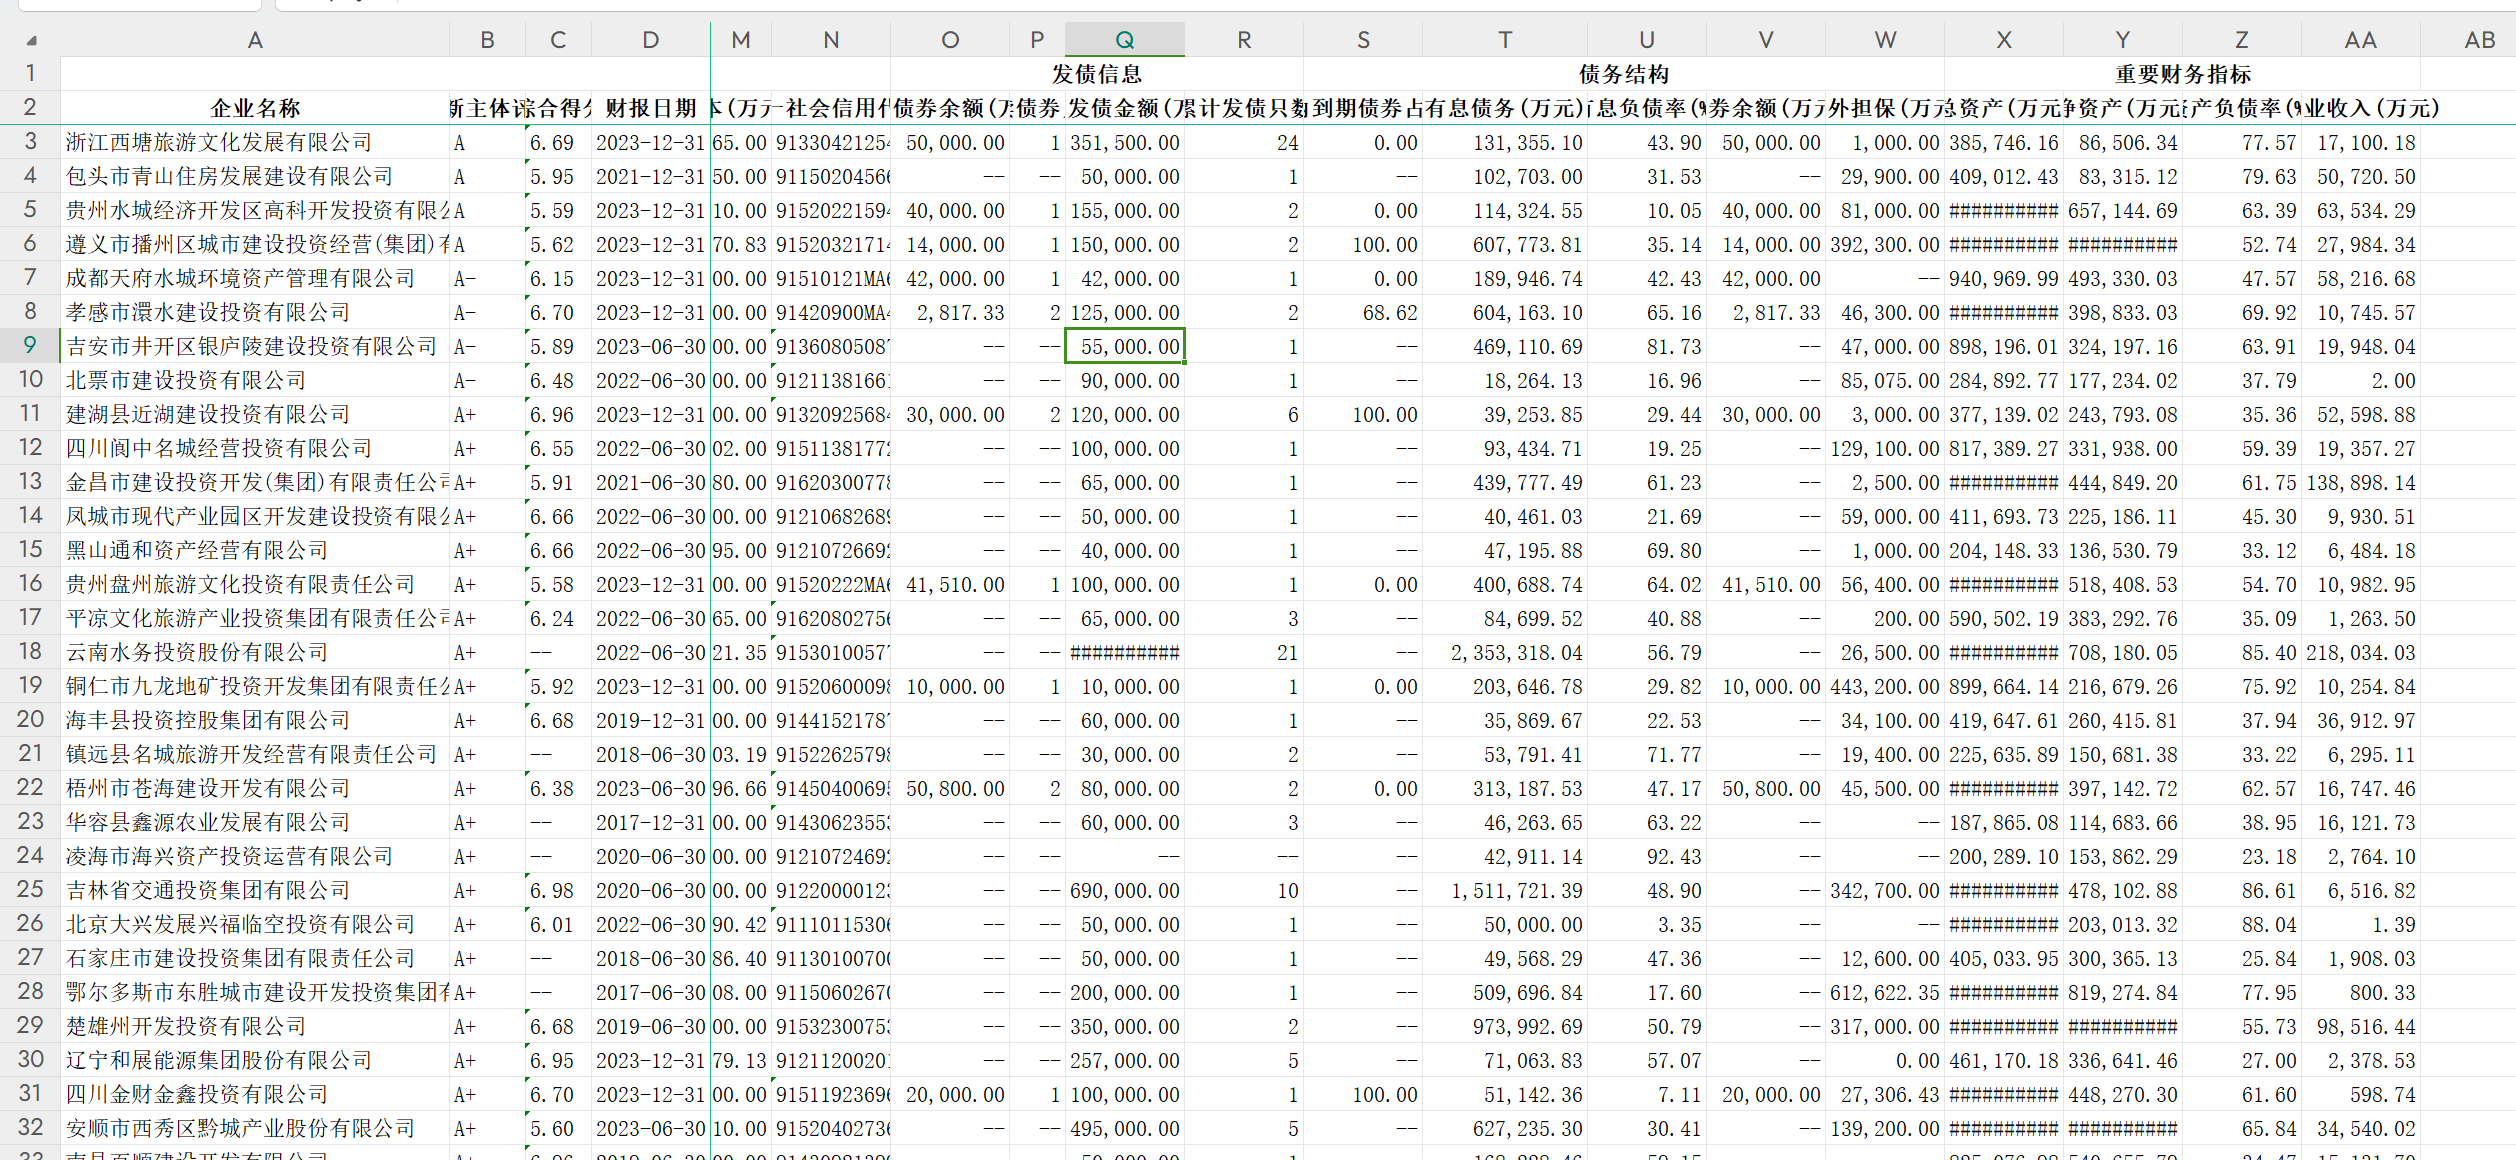The image size is (2516, 1160).
Task: Click the 发债信息 merged header cell
Action: click(1096, 74)
